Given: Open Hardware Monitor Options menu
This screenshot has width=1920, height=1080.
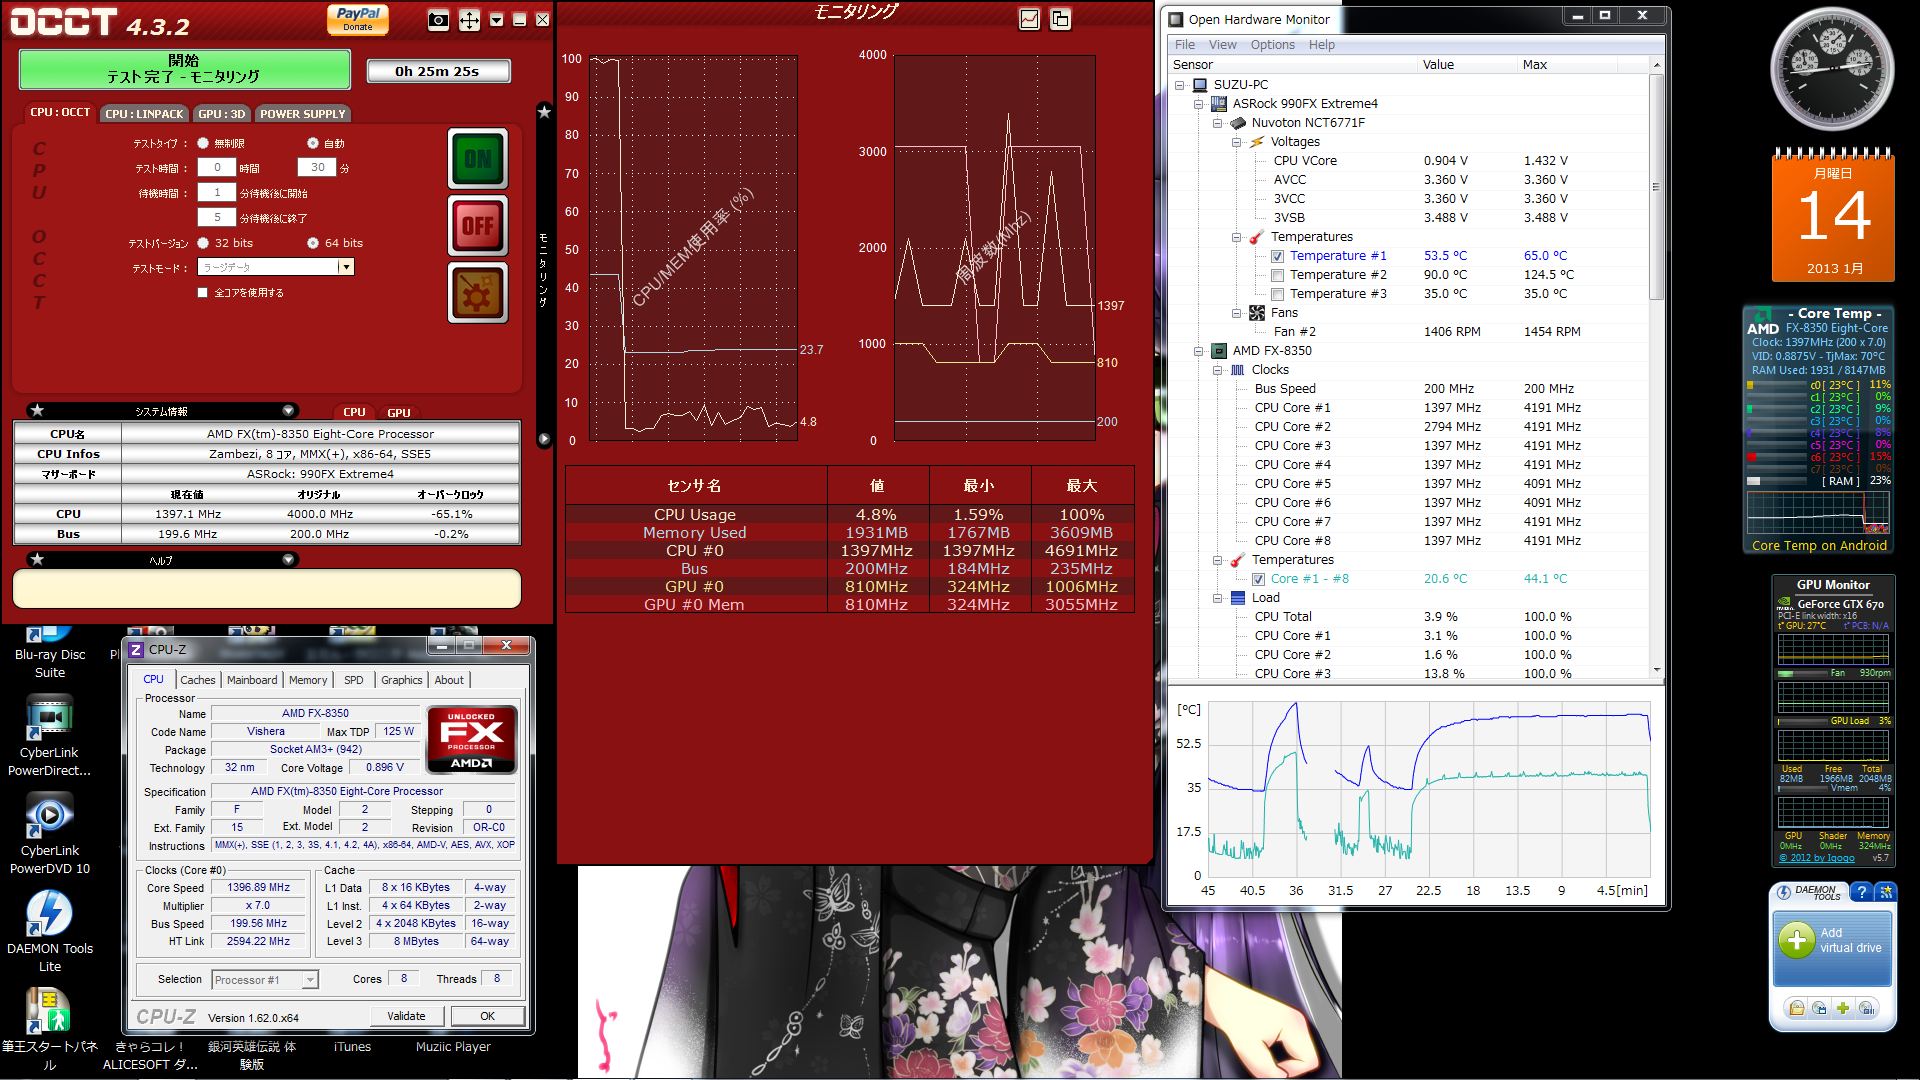Looking at the screenshot, I should click(x=1272, y=45).
